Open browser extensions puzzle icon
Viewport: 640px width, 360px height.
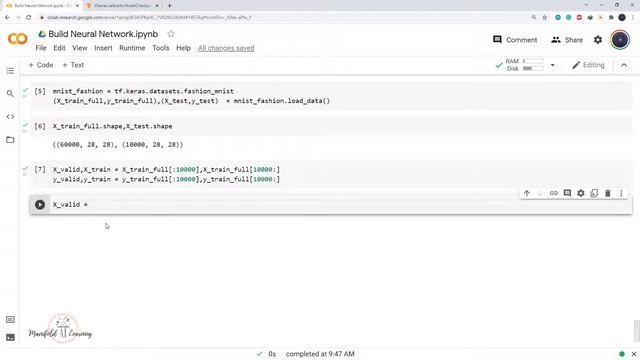(x=611, y=18)
